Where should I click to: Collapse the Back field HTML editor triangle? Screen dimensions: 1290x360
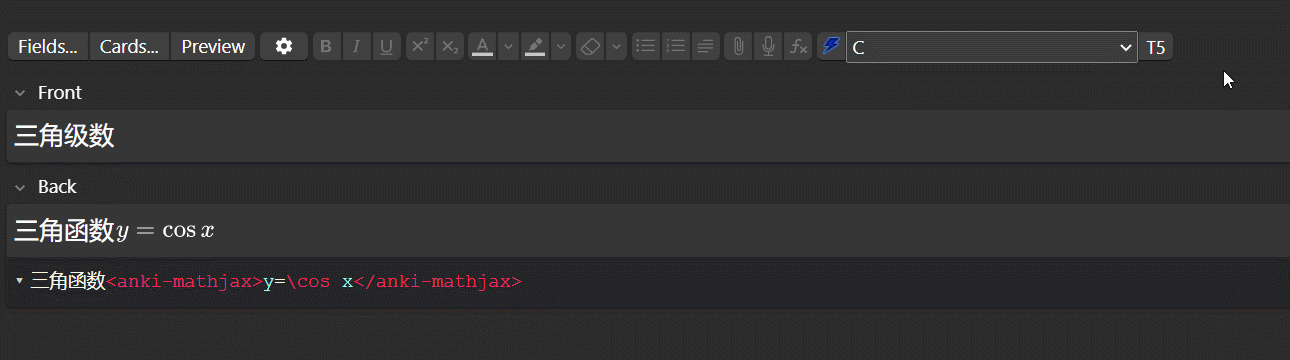19,281
